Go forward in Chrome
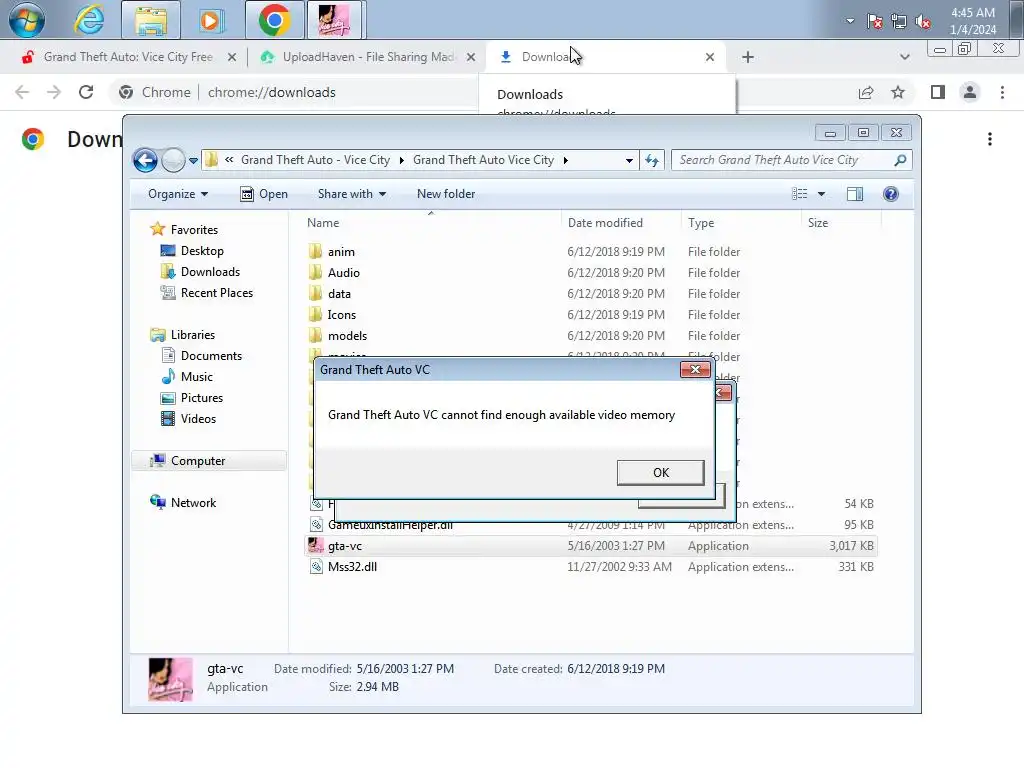The width and height of the screenshot is (1024, 768). click(x=54, y=92)
